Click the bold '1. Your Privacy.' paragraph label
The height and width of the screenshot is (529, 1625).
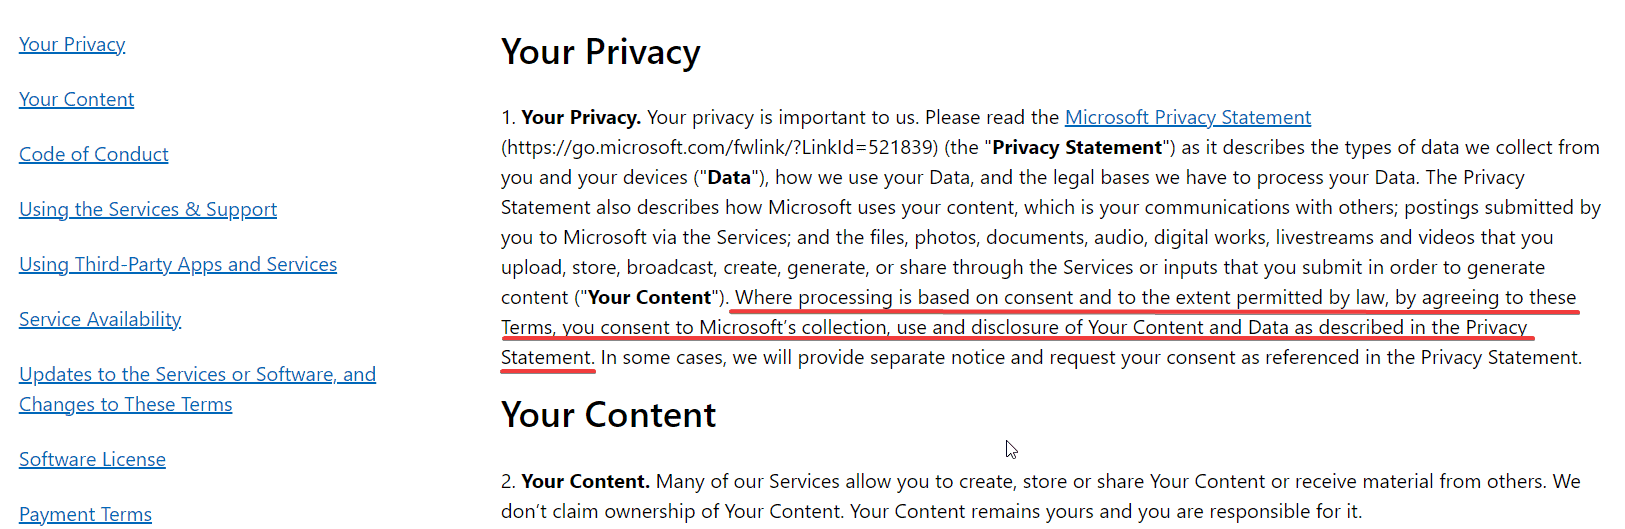571,117
